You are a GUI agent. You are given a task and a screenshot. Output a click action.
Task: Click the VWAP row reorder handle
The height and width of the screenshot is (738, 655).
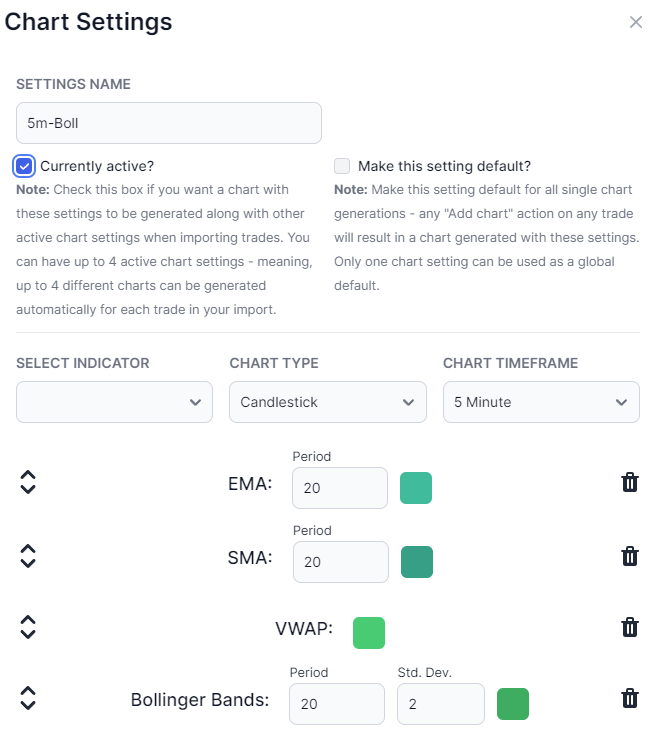coord(28,627)
